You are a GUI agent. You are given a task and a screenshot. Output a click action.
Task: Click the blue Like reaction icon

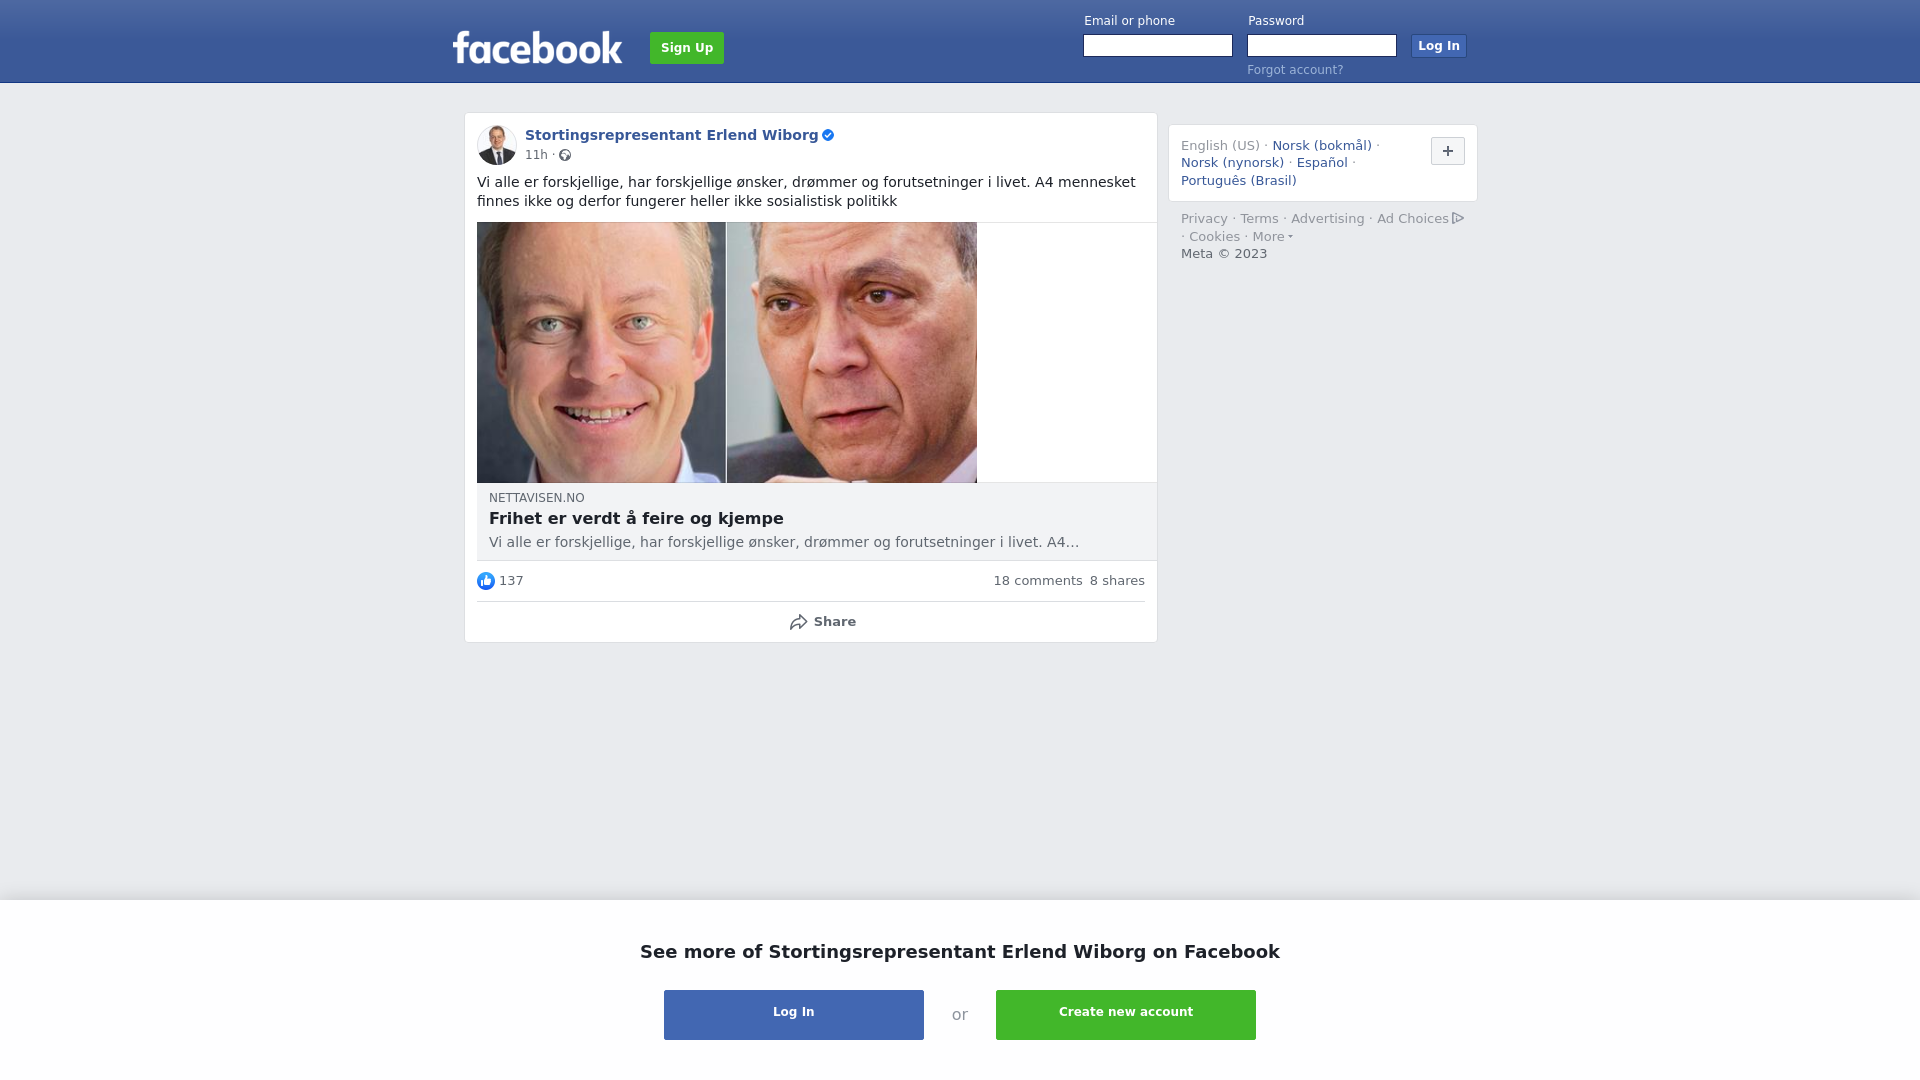coord(486,581)
